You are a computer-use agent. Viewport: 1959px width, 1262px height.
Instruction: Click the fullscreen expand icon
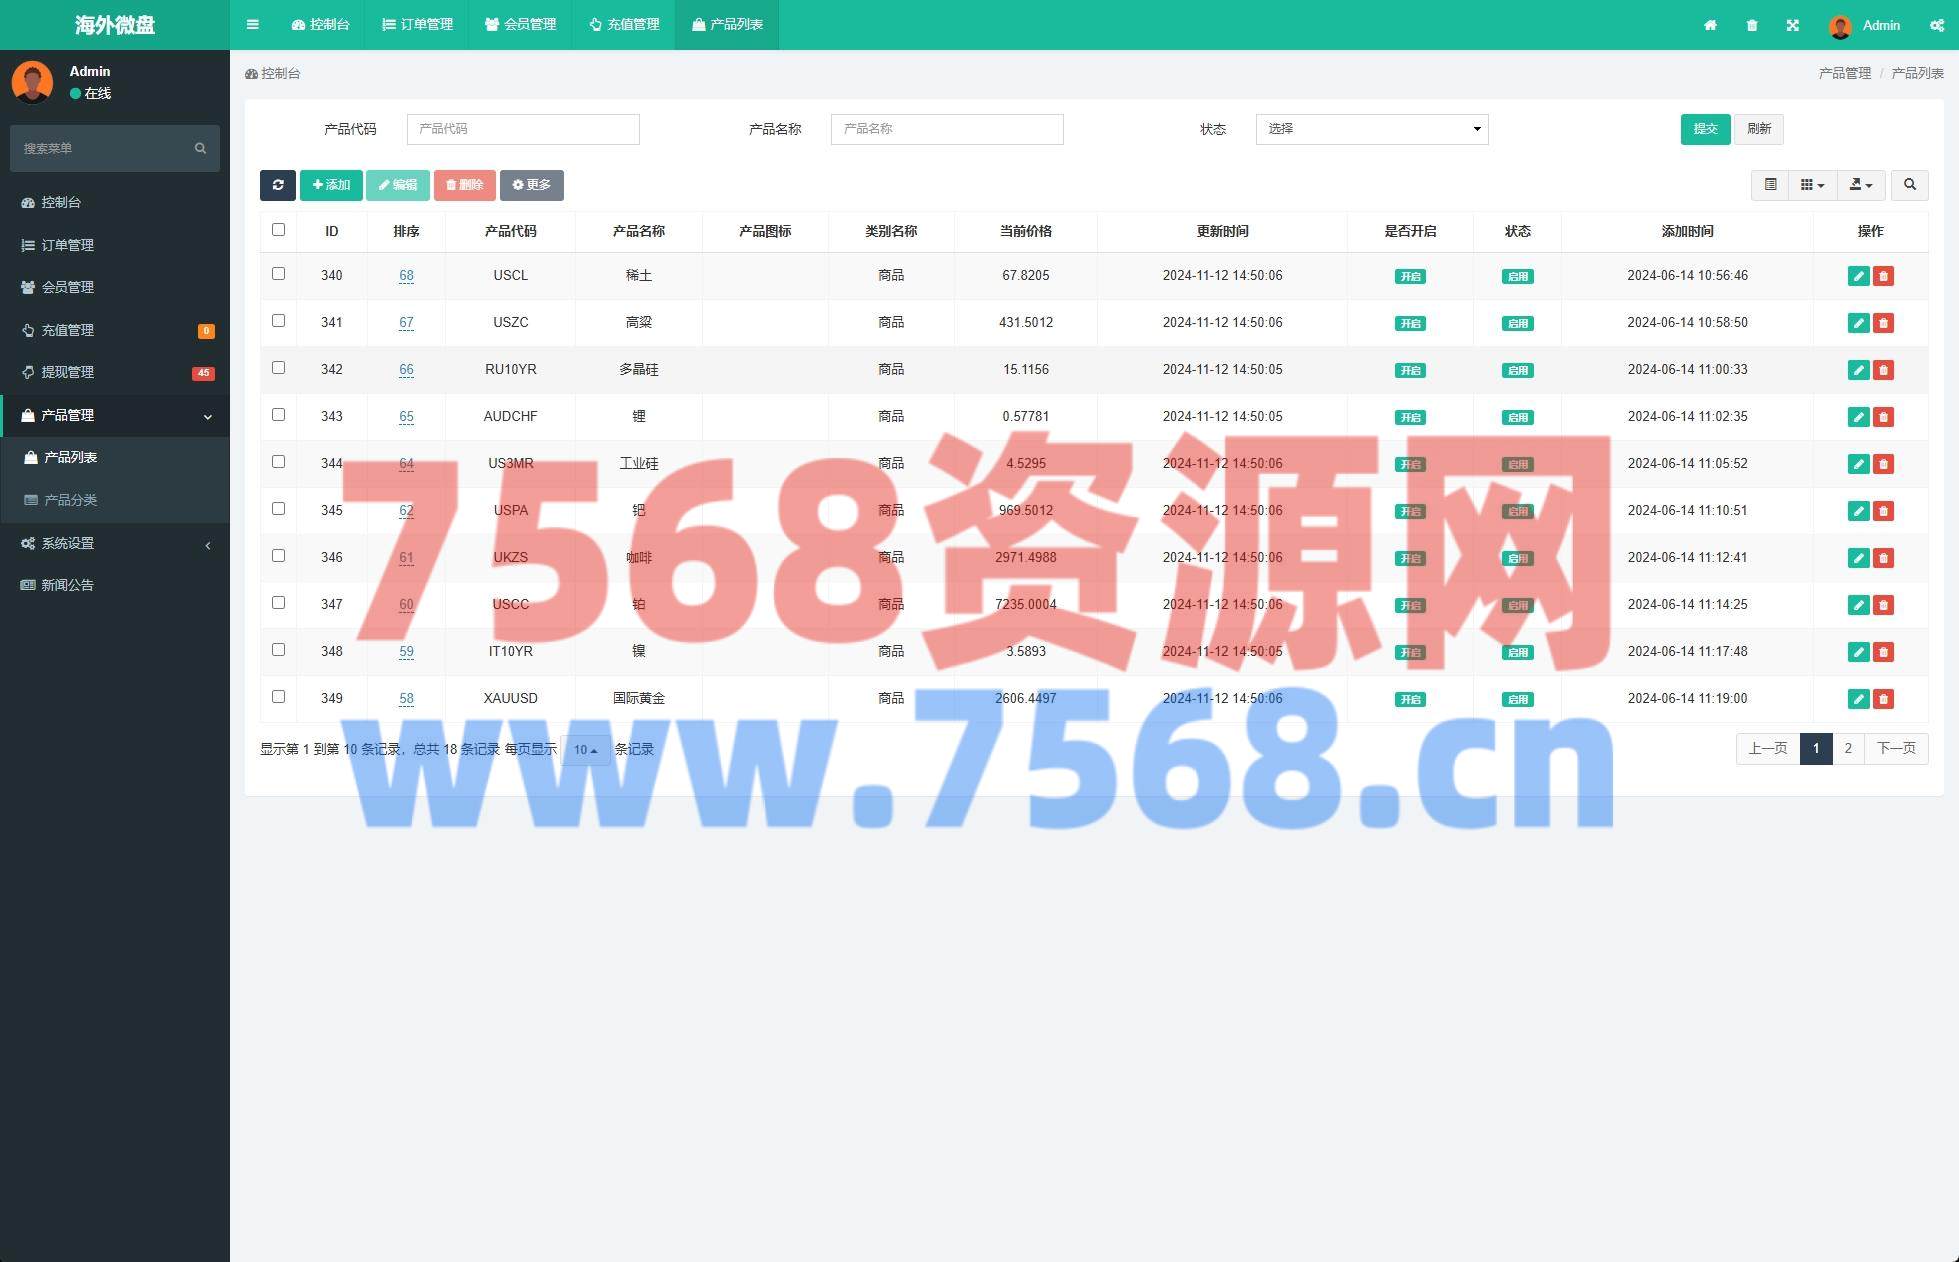tap(1792, 25)
